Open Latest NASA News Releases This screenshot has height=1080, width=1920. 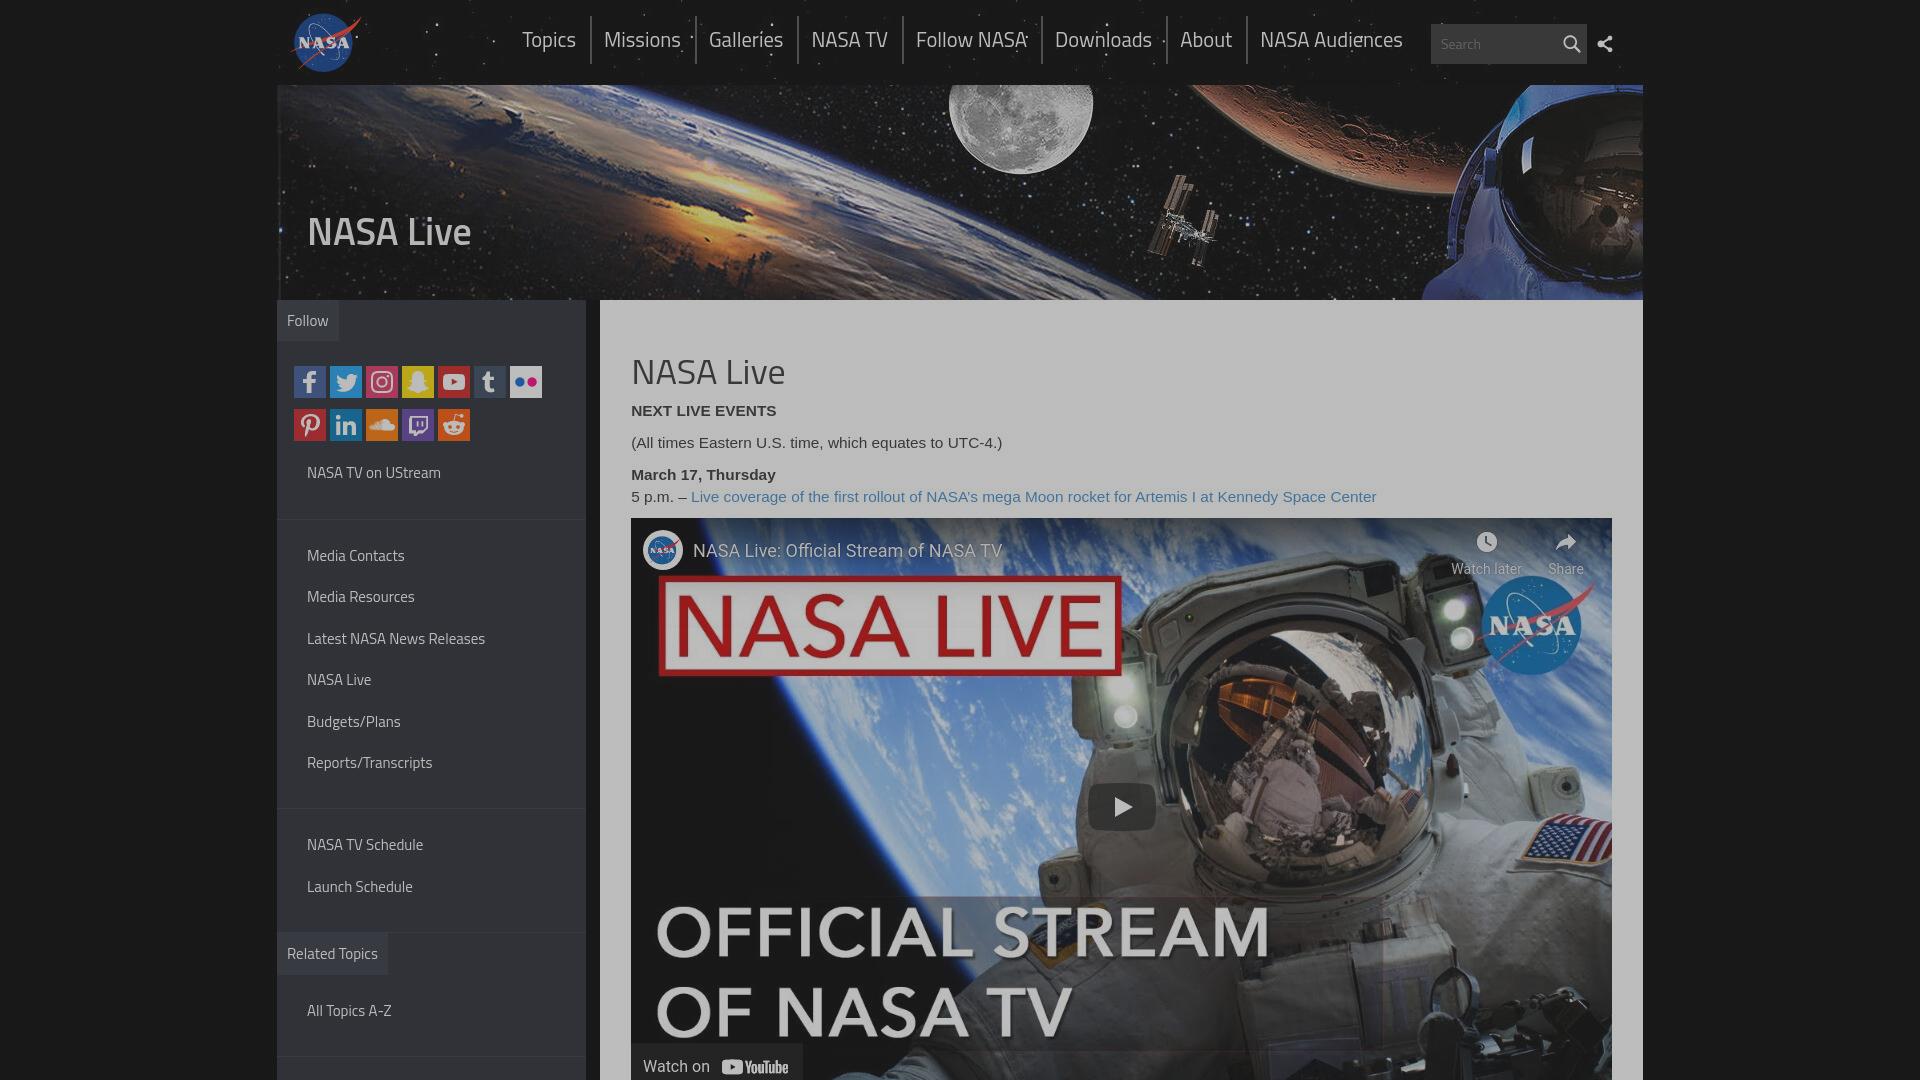coord(396,639)
